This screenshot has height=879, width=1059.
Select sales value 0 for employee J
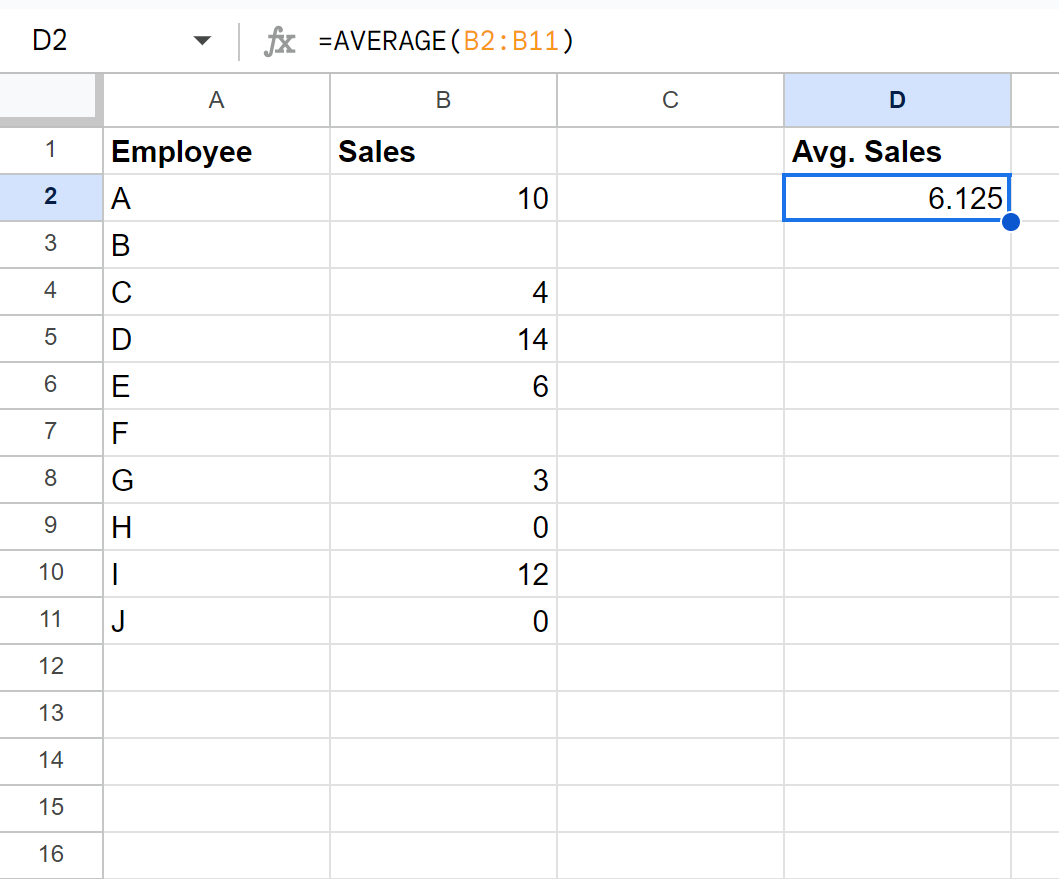click(443, 620)
